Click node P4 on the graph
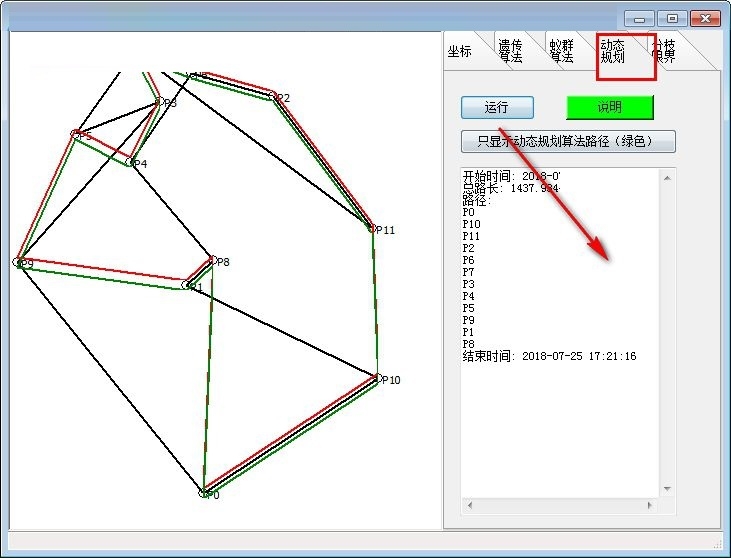 tap(130, 162)
